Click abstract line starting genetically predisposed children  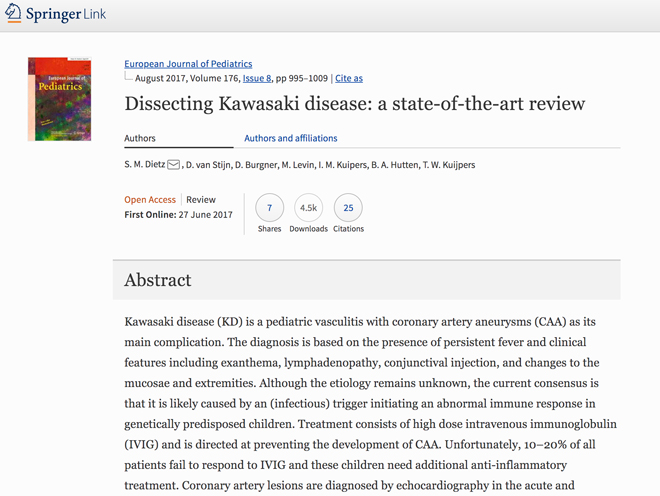coord(370,424)
